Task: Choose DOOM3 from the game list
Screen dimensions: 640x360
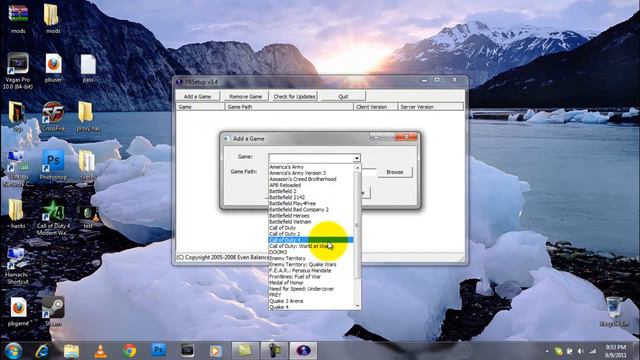Action: point(311,252)
